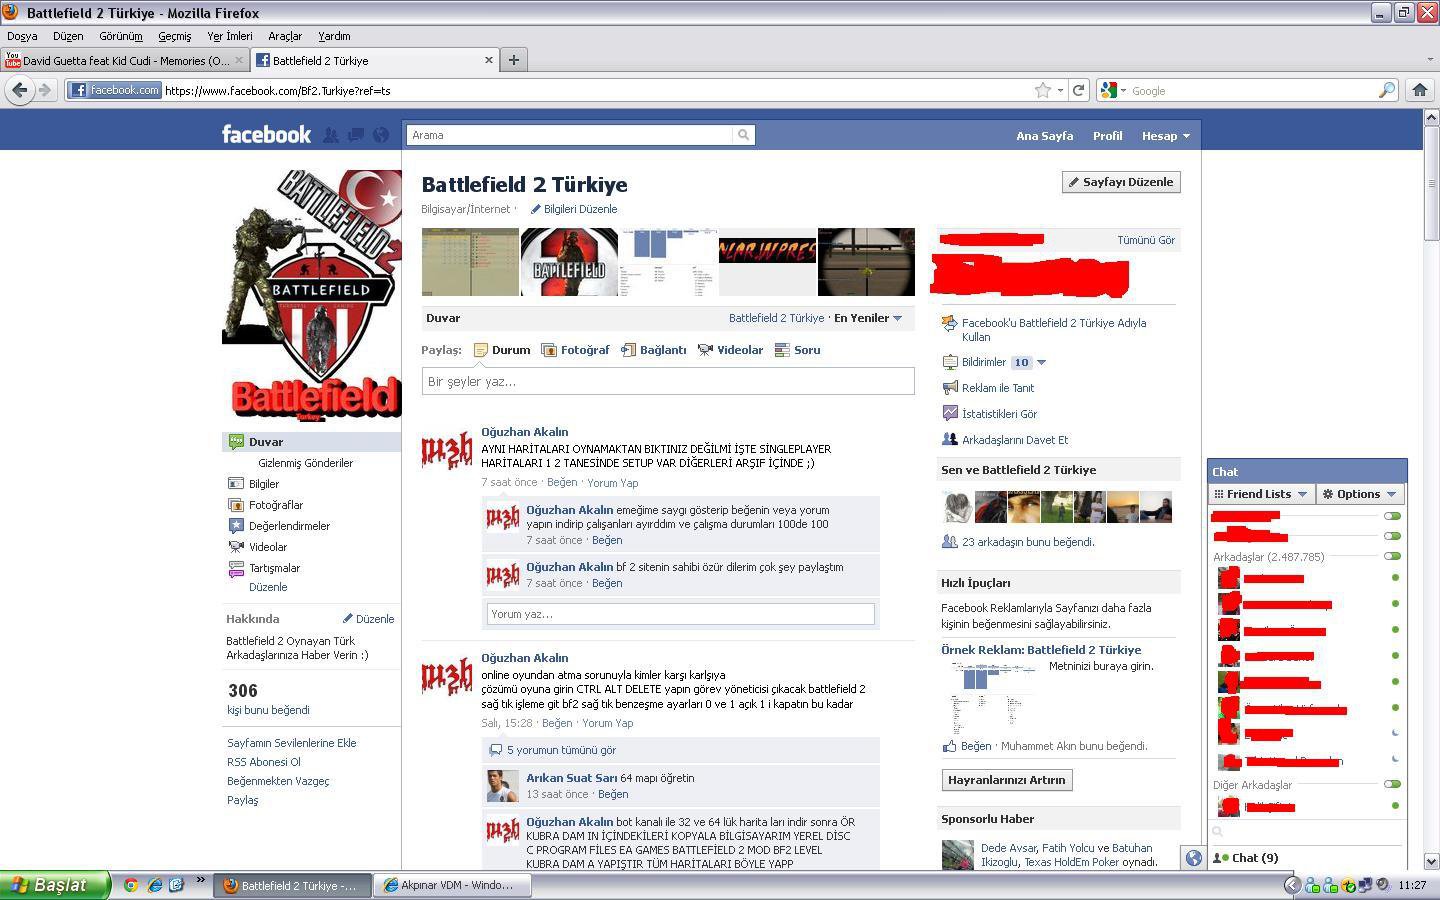Select the Videolar share option

pos(730,350)
